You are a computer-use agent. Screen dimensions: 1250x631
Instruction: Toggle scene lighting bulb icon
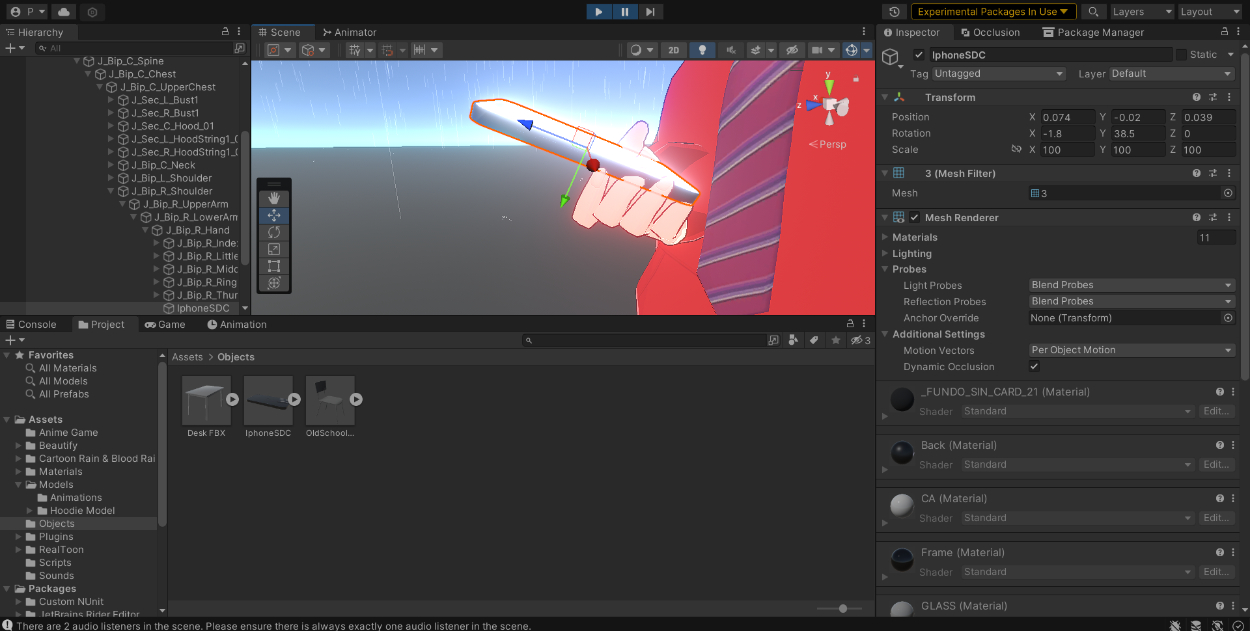(702, 50)
